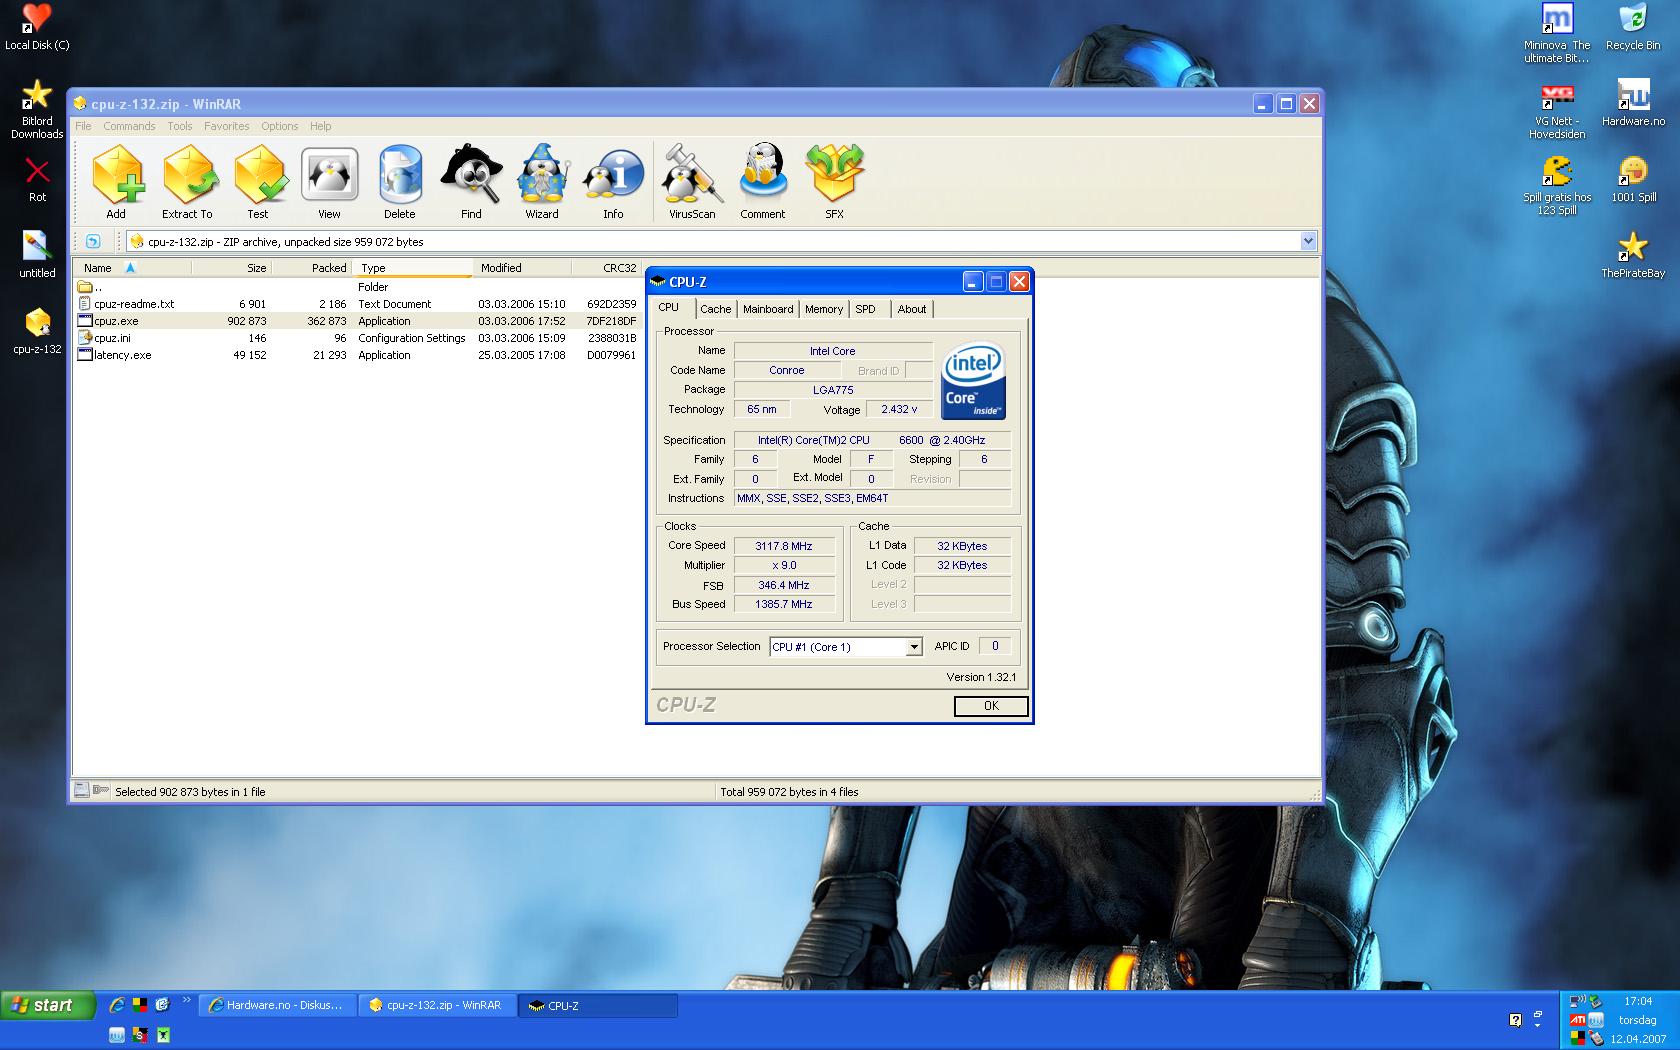Open the Options menu
This screenshot has width=1680, height=1050.
(x=280, y=126)
